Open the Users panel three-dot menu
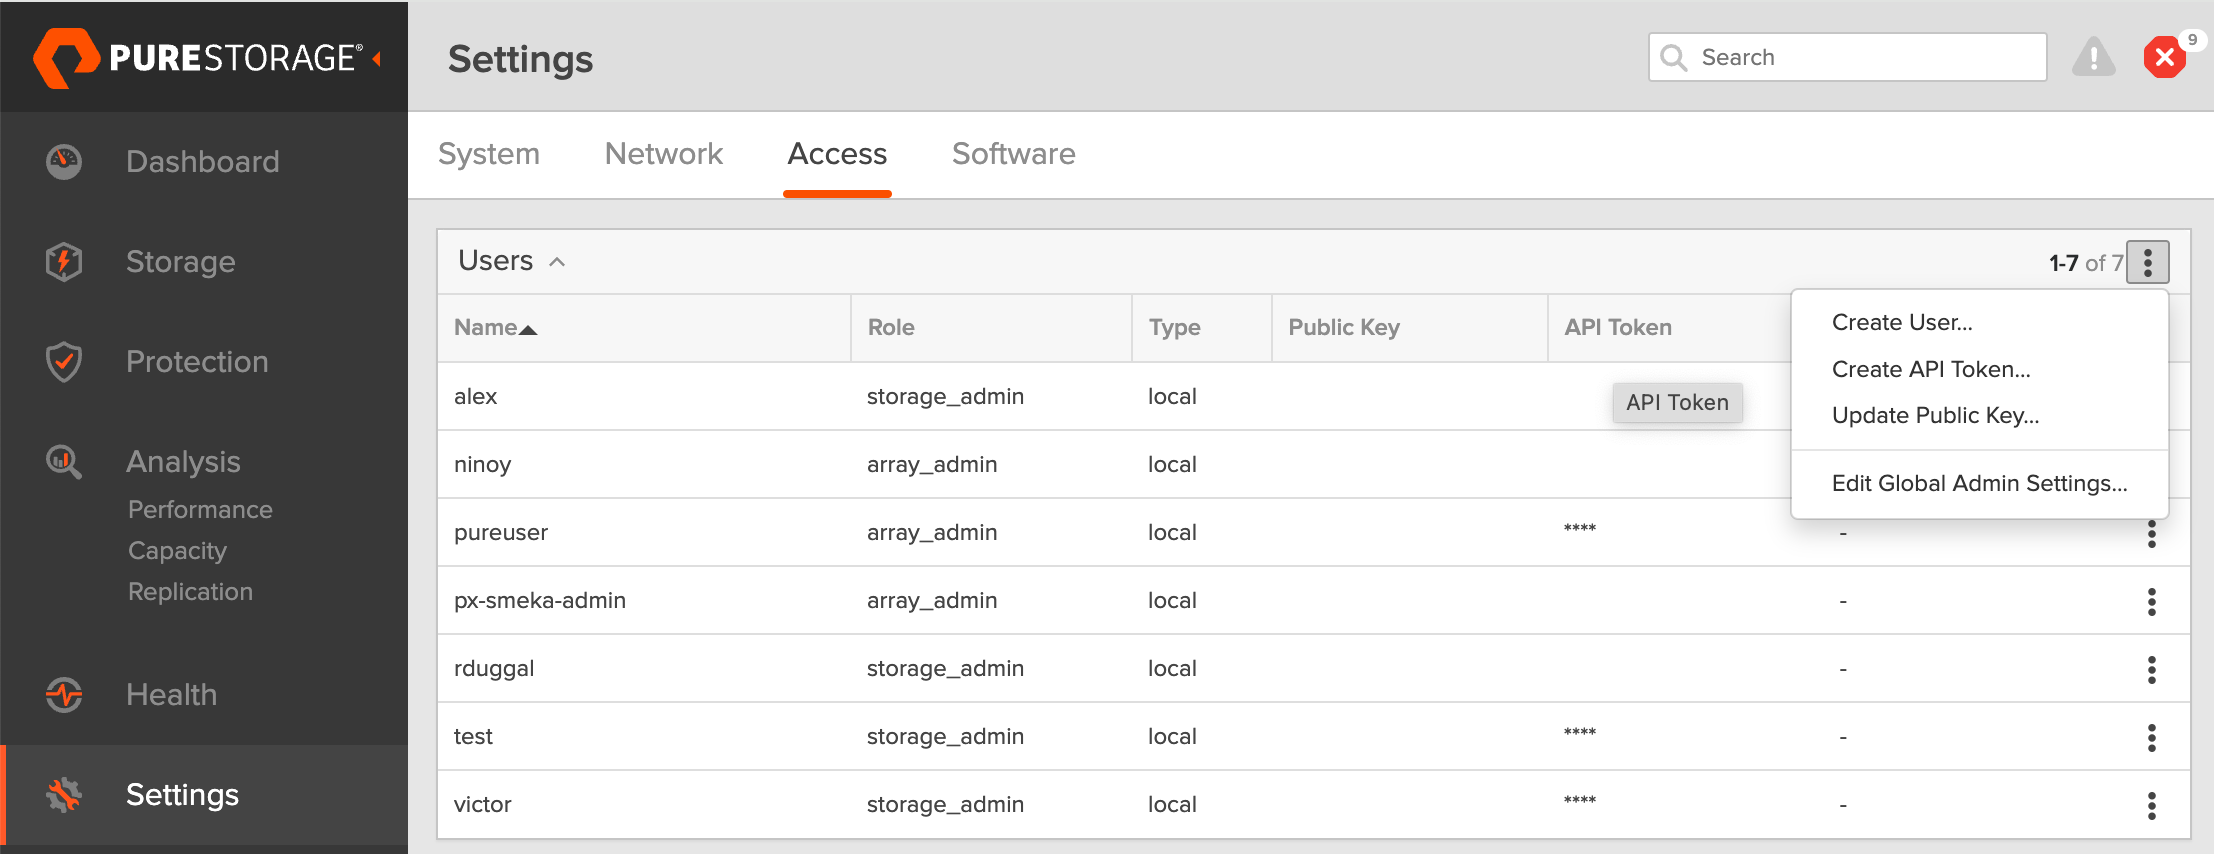This screenshot has width=2214, height=854. point(2147,262)
